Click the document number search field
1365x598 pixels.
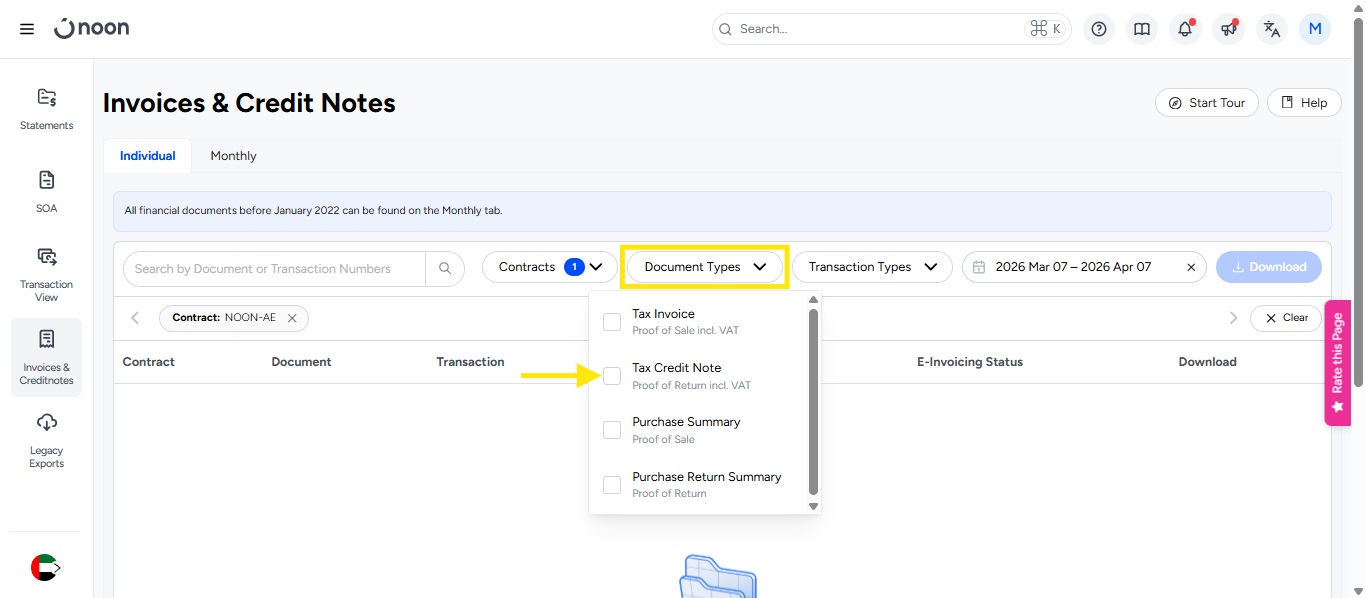click(x=275, y=268)
